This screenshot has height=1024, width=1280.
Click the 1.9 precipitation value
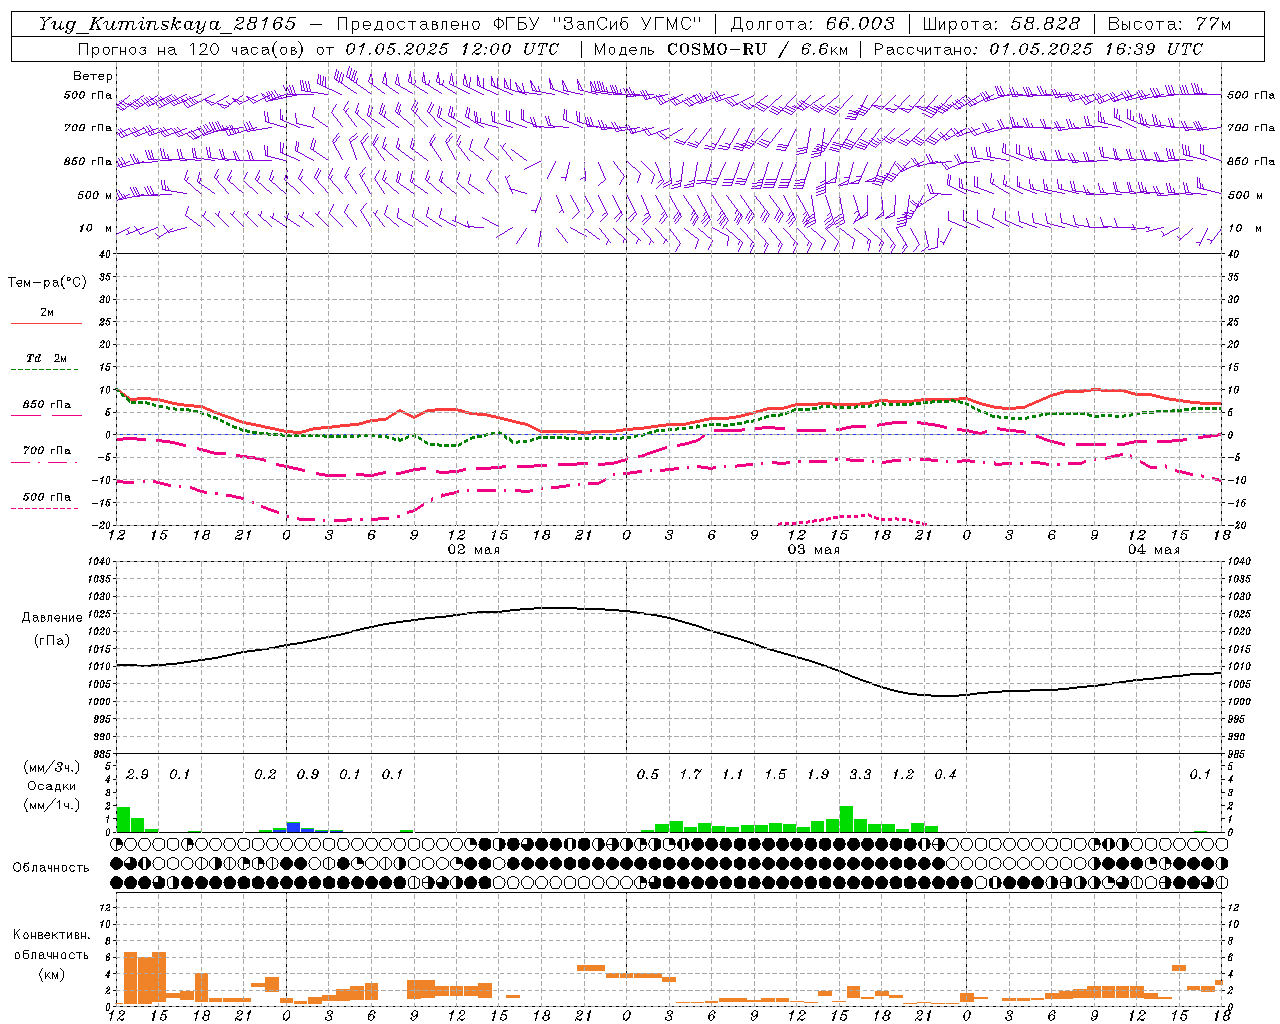coord(818,774)
